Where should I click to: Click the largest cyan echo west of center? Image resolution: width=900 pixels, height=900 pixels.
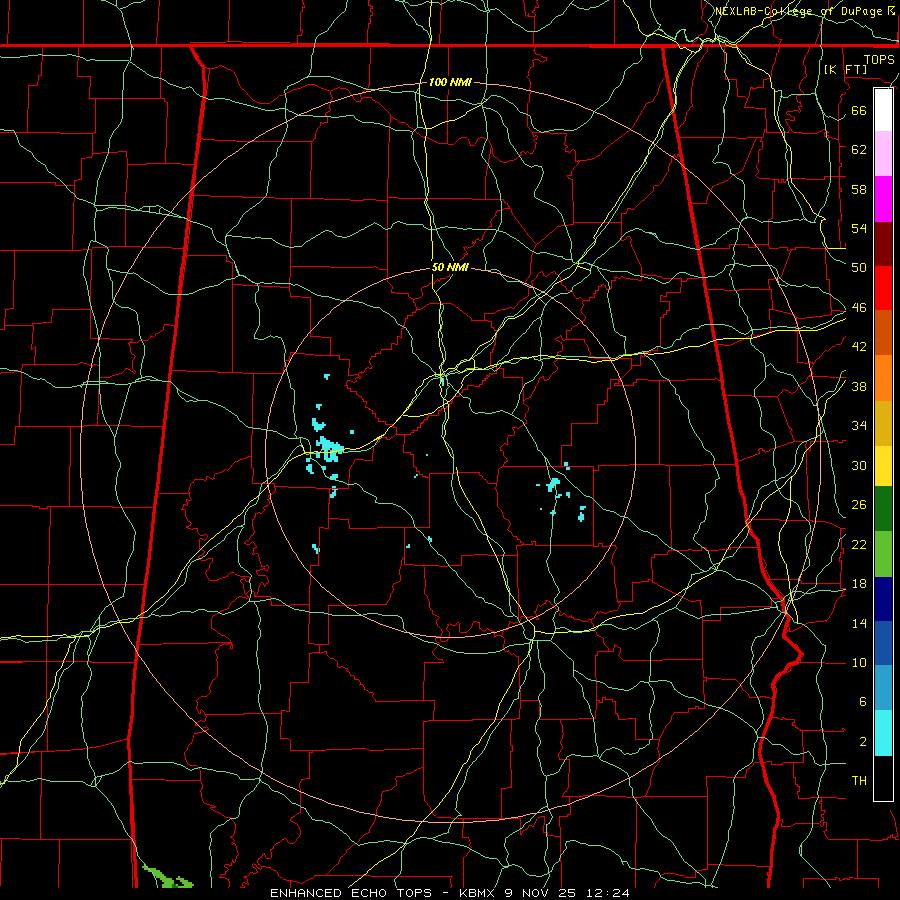[329, 447]
